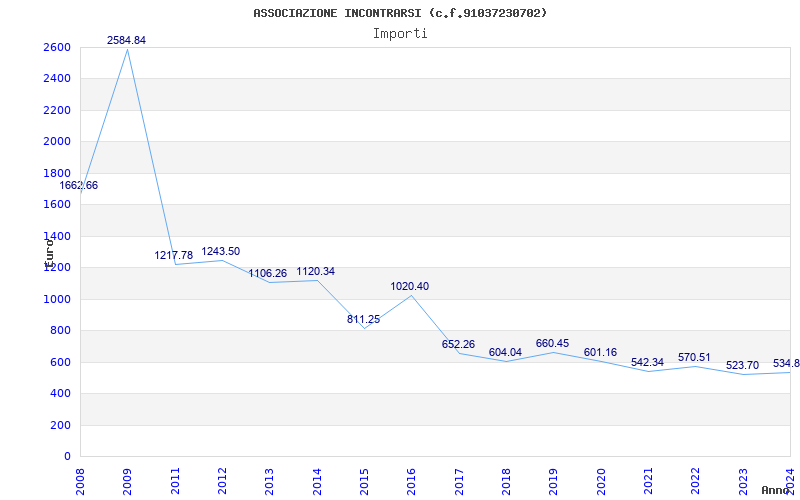Click the 652.26 value label

coord(458,345)
